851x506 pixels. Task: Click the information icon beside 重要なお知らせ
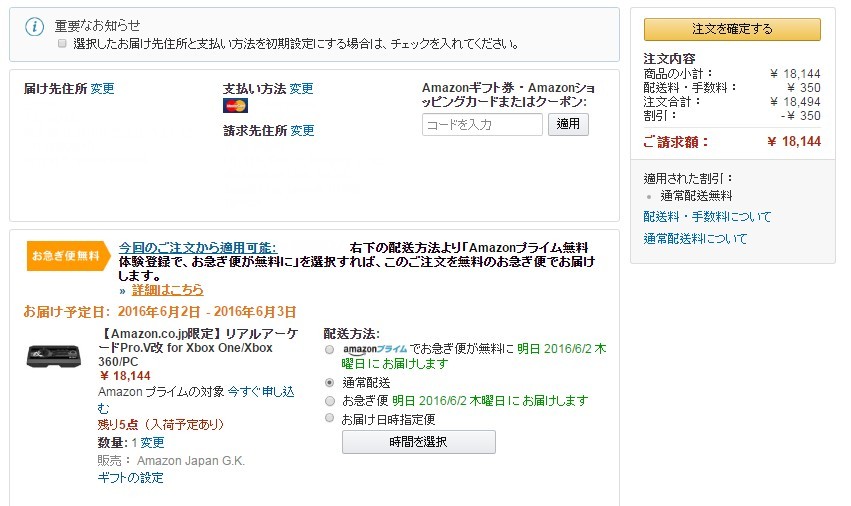[35, 28]
